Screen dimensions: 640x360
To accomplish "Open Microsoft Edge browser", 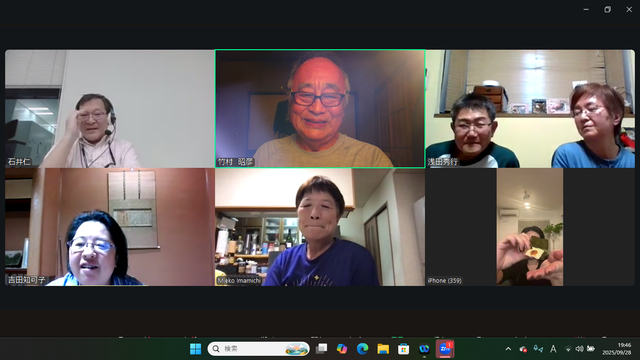I will [x=362, y=349].
